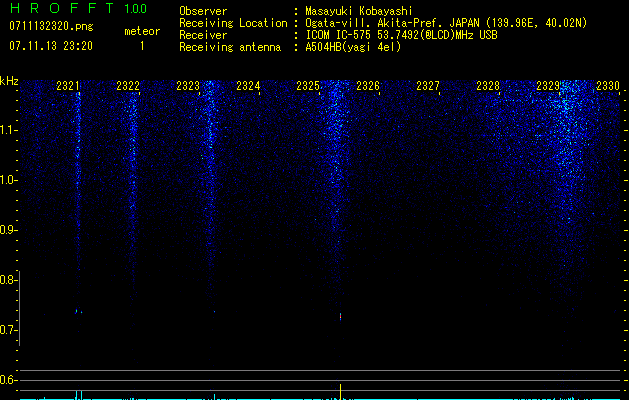629x400 pixels.
Task: Click the 2330 time marker
Action: tap(608, 86)
